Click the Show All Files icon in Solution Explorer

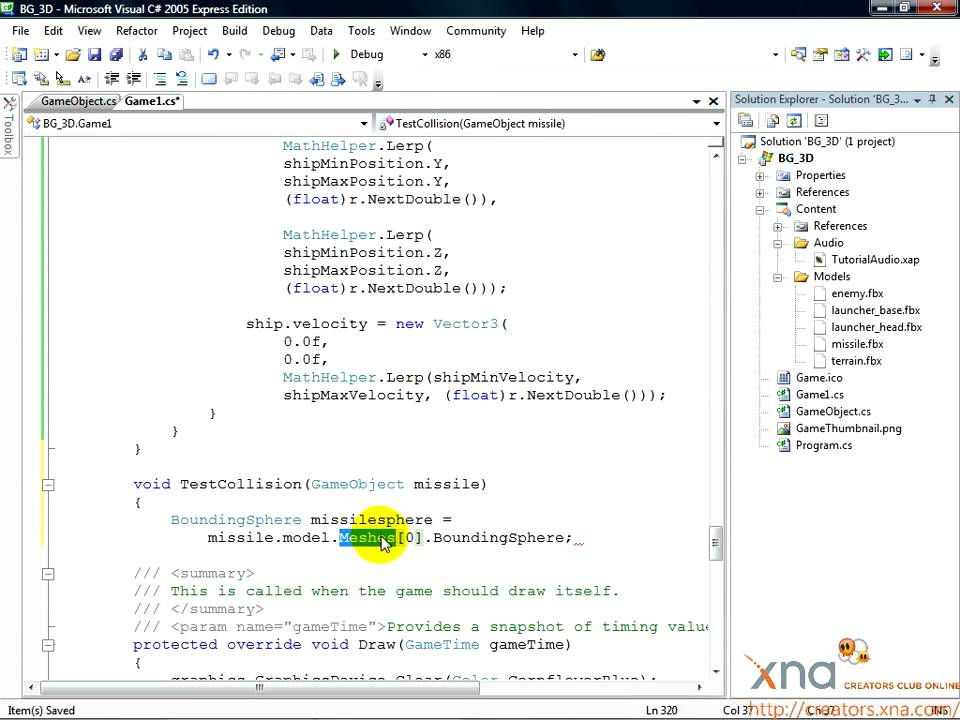pos(773,121)
